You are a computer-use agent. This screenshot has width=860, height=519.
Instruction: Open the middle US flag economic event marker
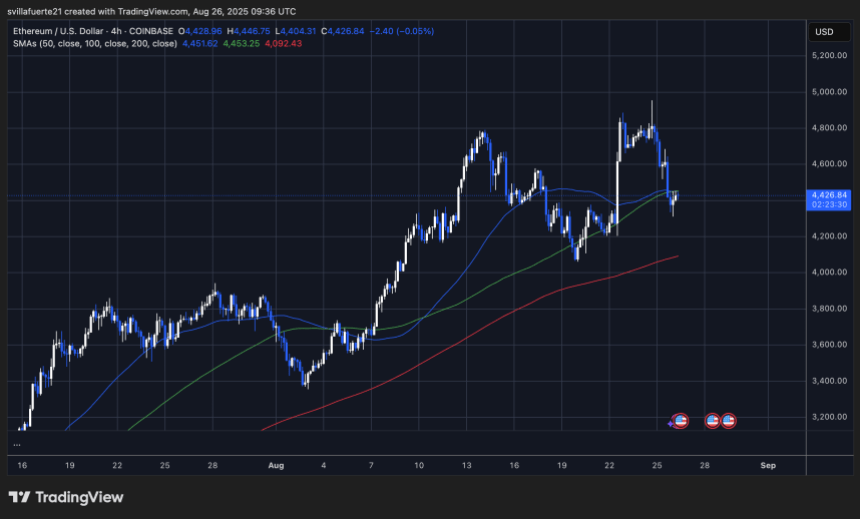(x=713, y=421)
